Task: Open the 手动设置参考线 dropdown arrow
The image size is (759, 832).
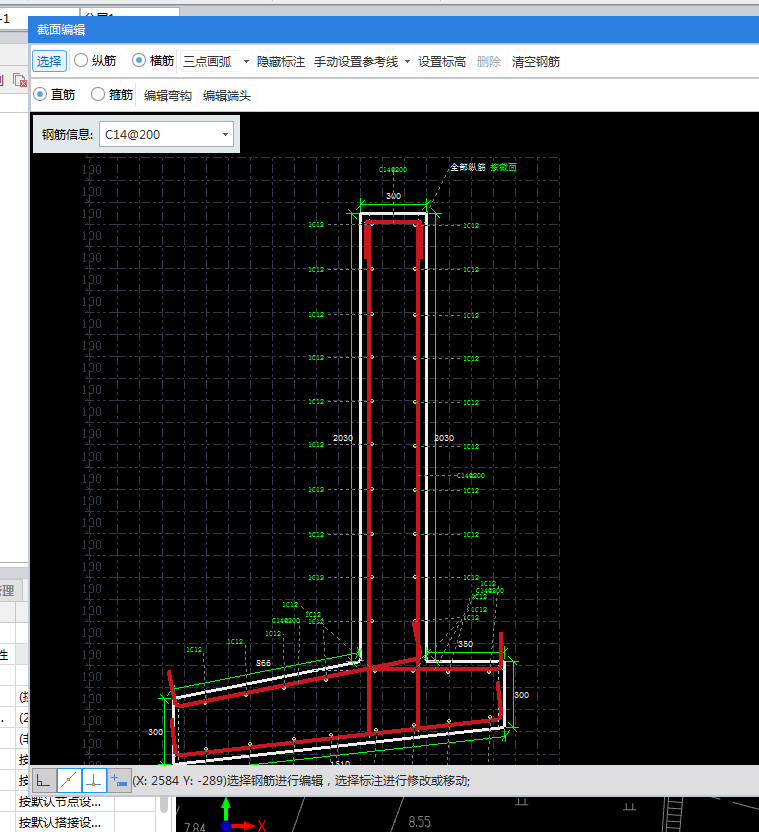Action: click(407, 62)
